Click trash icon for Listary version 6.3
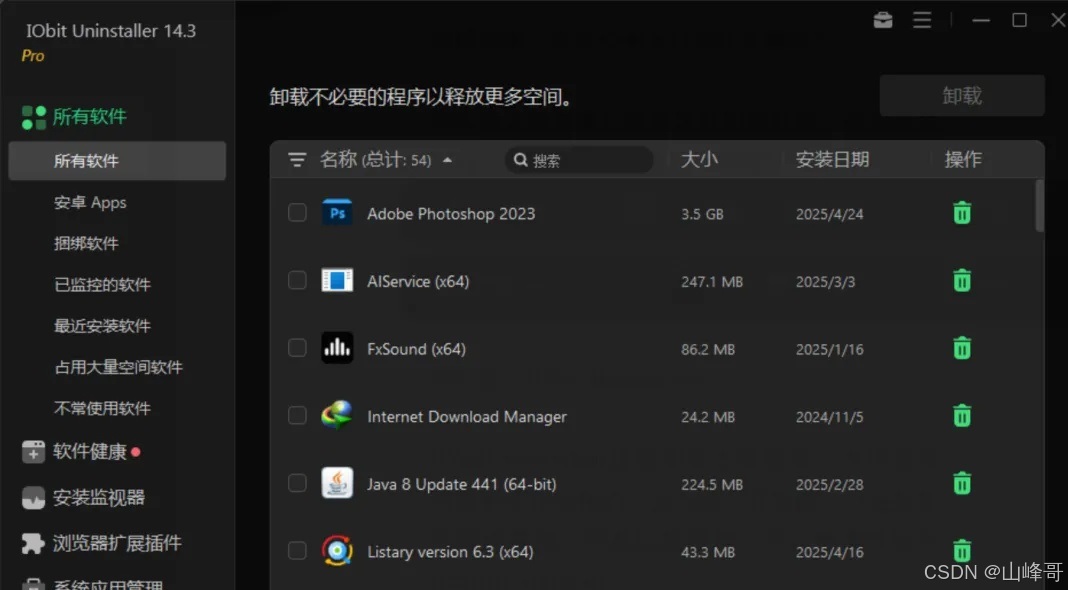1068x590 pixels. tap(962, 550)
